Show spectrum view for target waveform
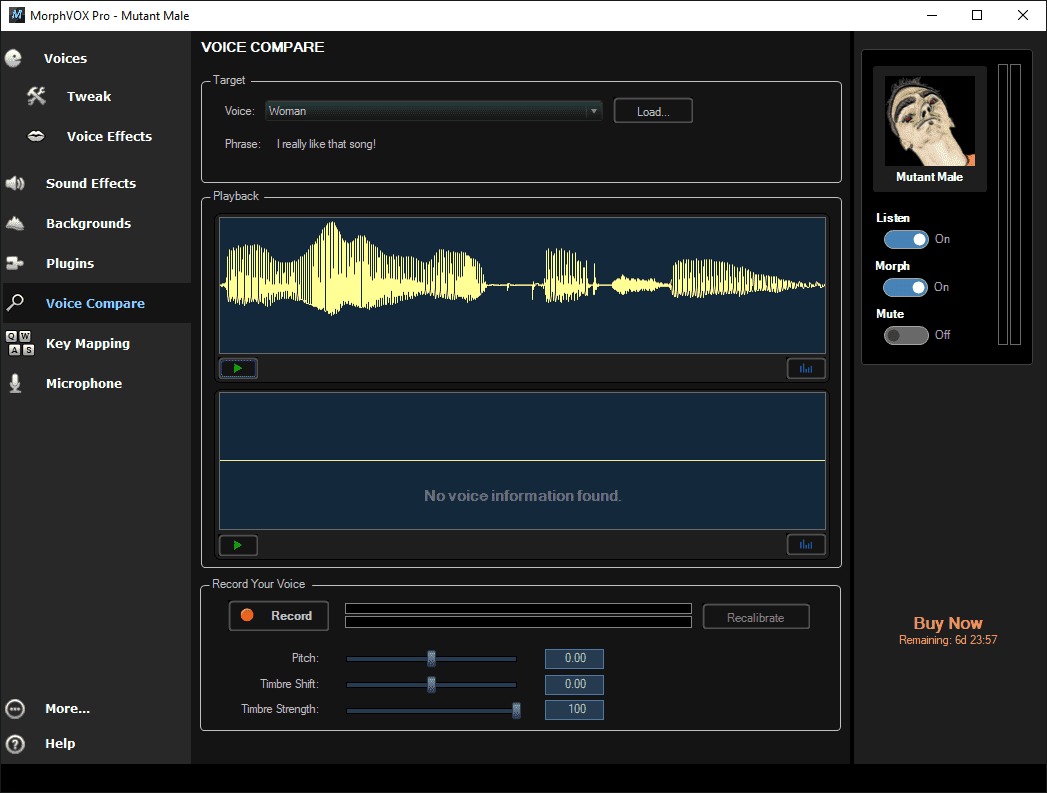 click(806, 368)
